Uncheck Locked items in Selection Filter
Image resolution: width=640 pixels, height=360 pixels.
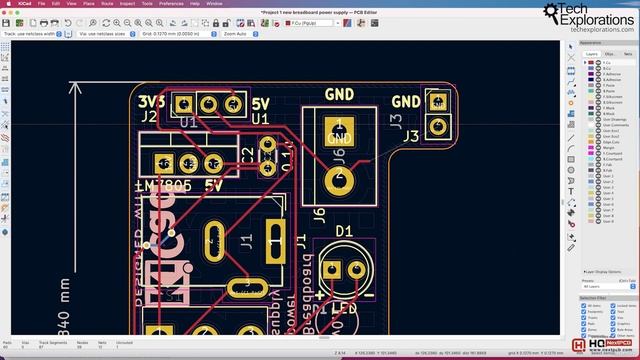[613, 305]
